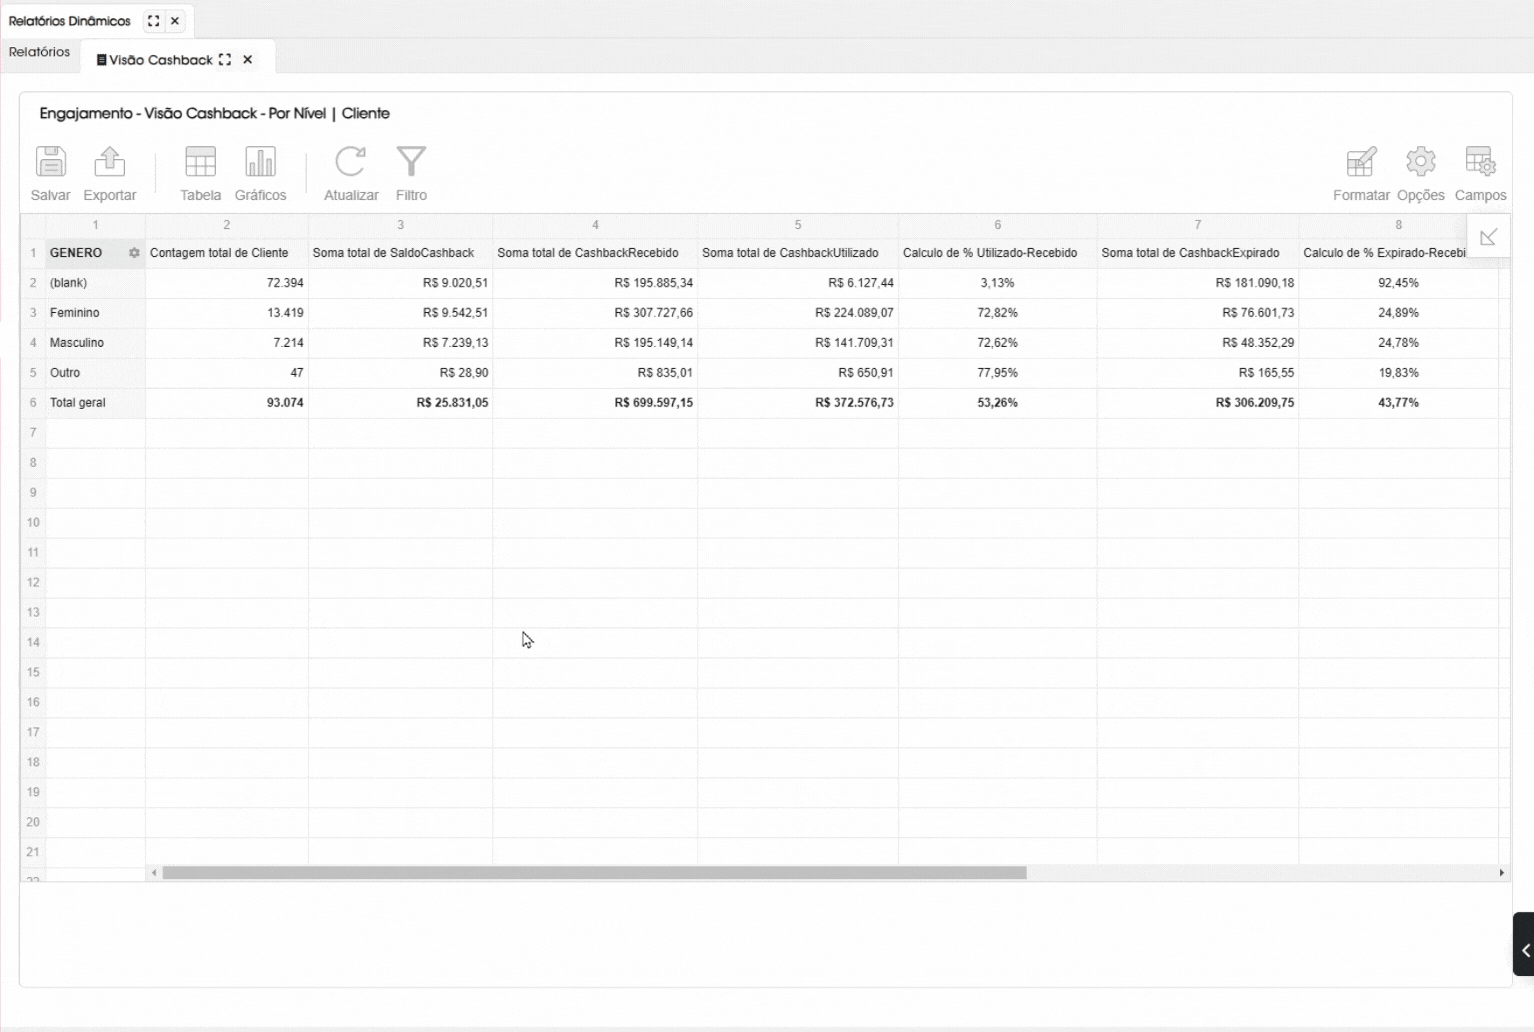
Task: Switch to the Relatórios tab
Action: [x=40, y=52]
